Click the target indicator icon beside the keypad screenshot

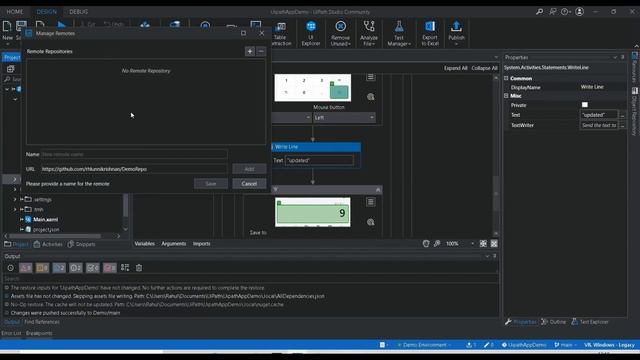tap(371, 97)
